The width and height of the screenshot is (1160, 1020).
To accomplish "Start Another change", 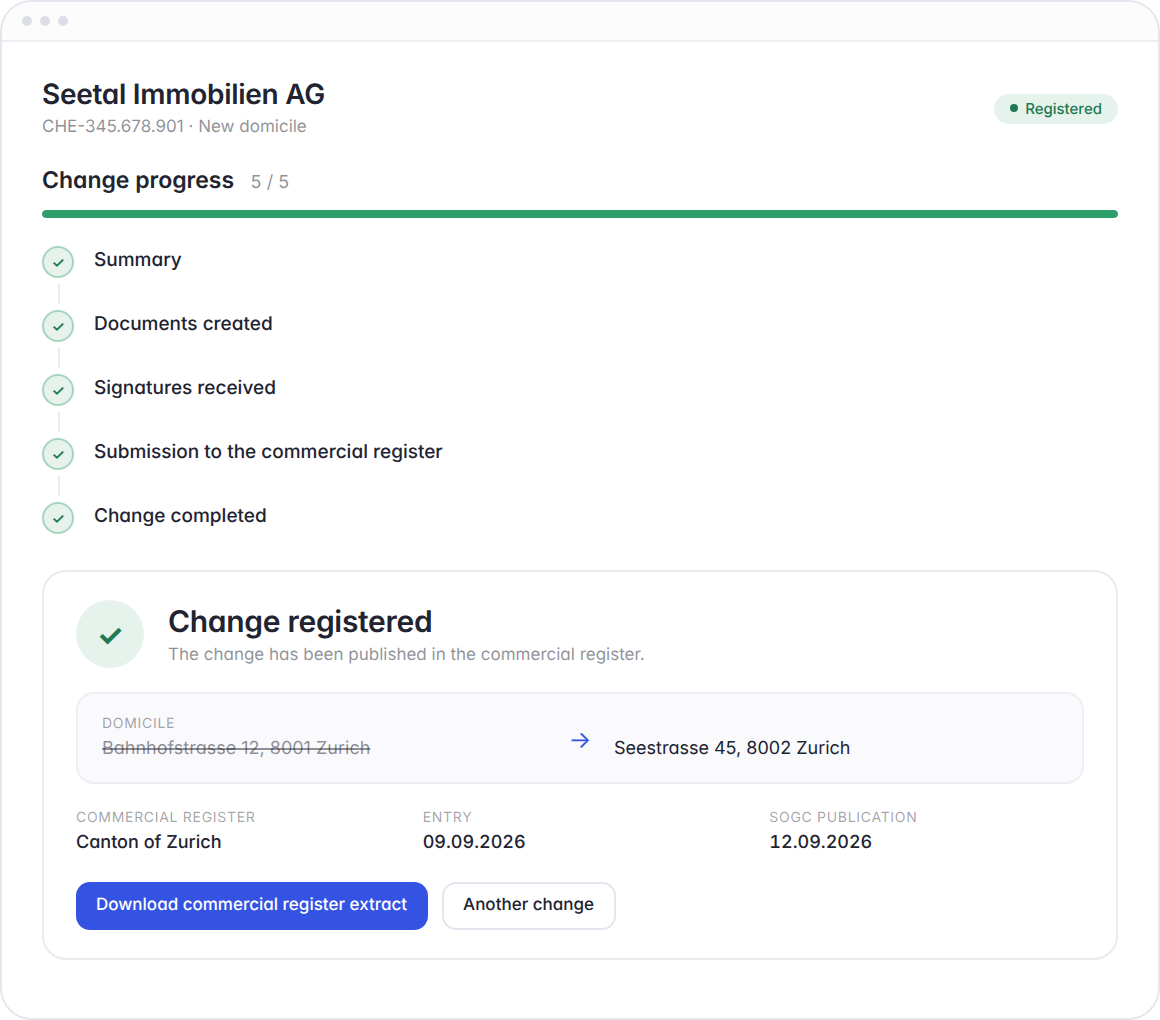I will pyautogui.click(x=528, y=905).
